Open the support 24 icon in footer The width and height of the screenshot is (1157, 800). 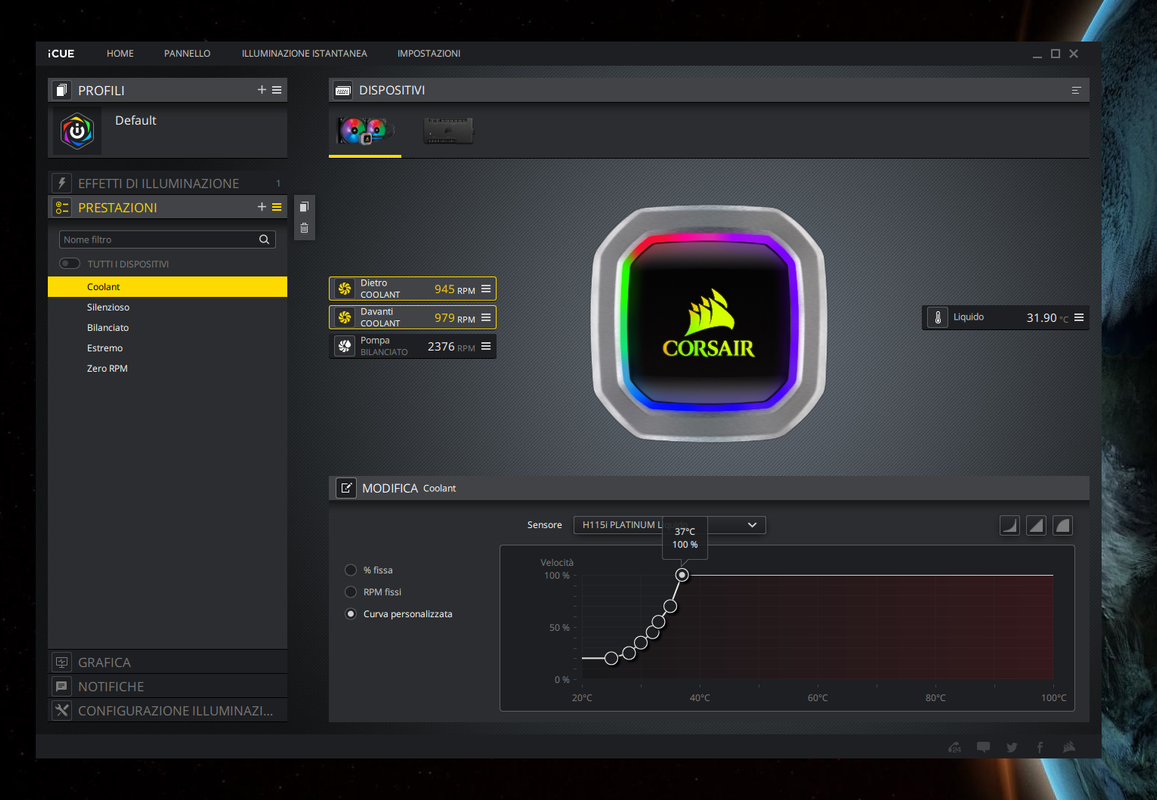(x=955, y=747)
